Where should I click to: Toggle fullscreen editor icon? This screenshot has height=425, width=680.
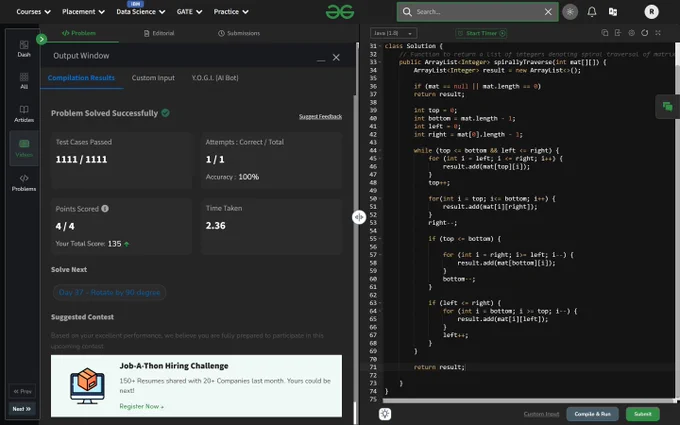658,33
